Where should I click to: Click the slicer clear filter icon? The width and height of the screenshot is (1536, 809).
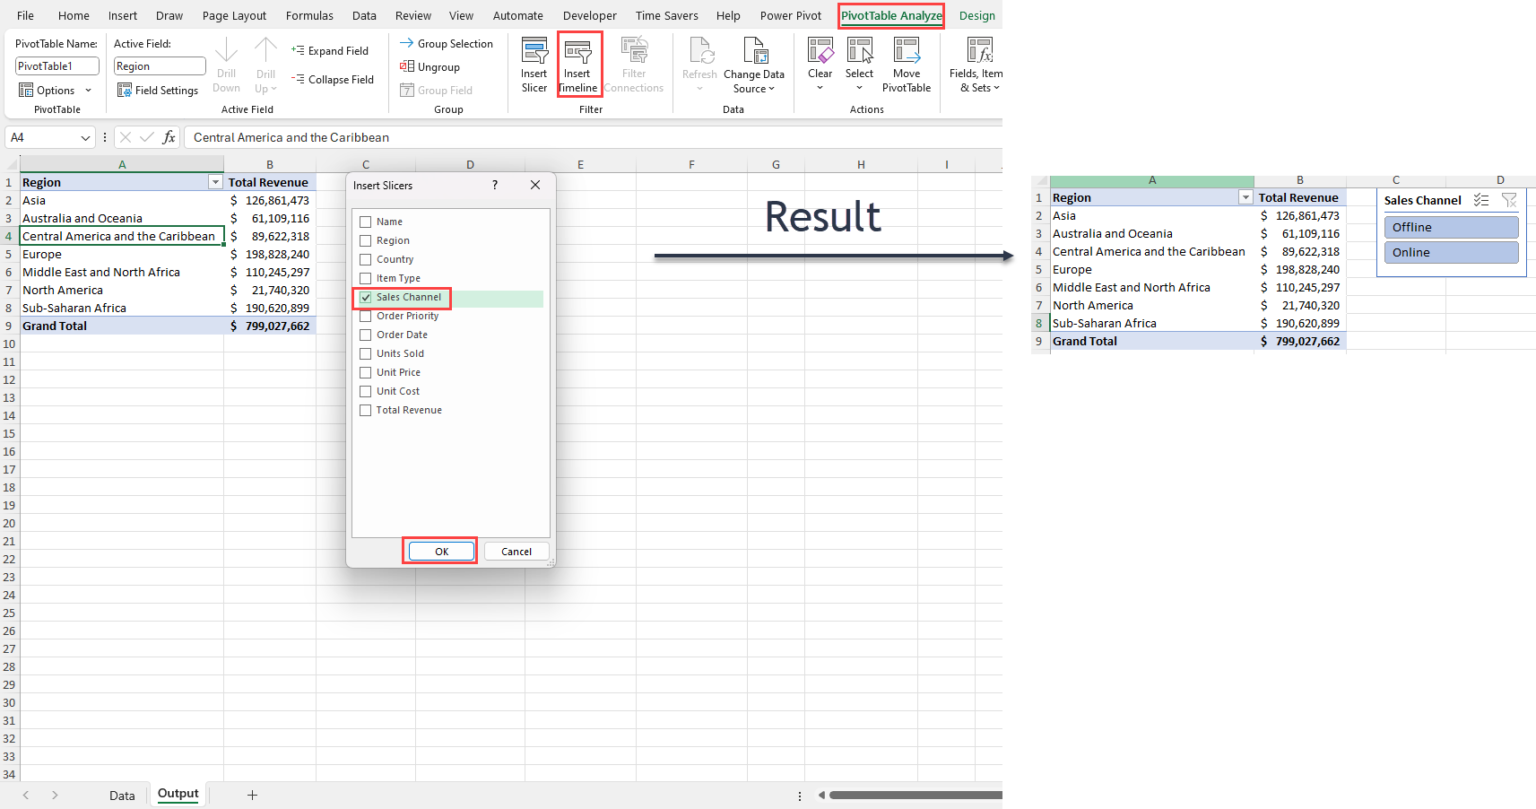pos(1509,200)
